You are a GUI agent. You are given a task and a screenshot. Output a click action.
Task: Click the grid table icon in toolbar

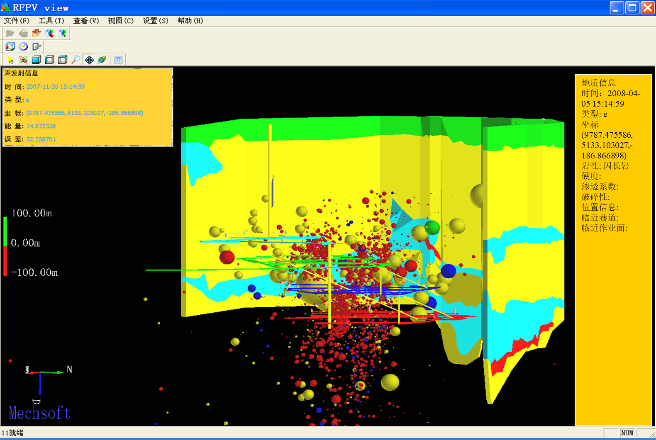[119, 60]
